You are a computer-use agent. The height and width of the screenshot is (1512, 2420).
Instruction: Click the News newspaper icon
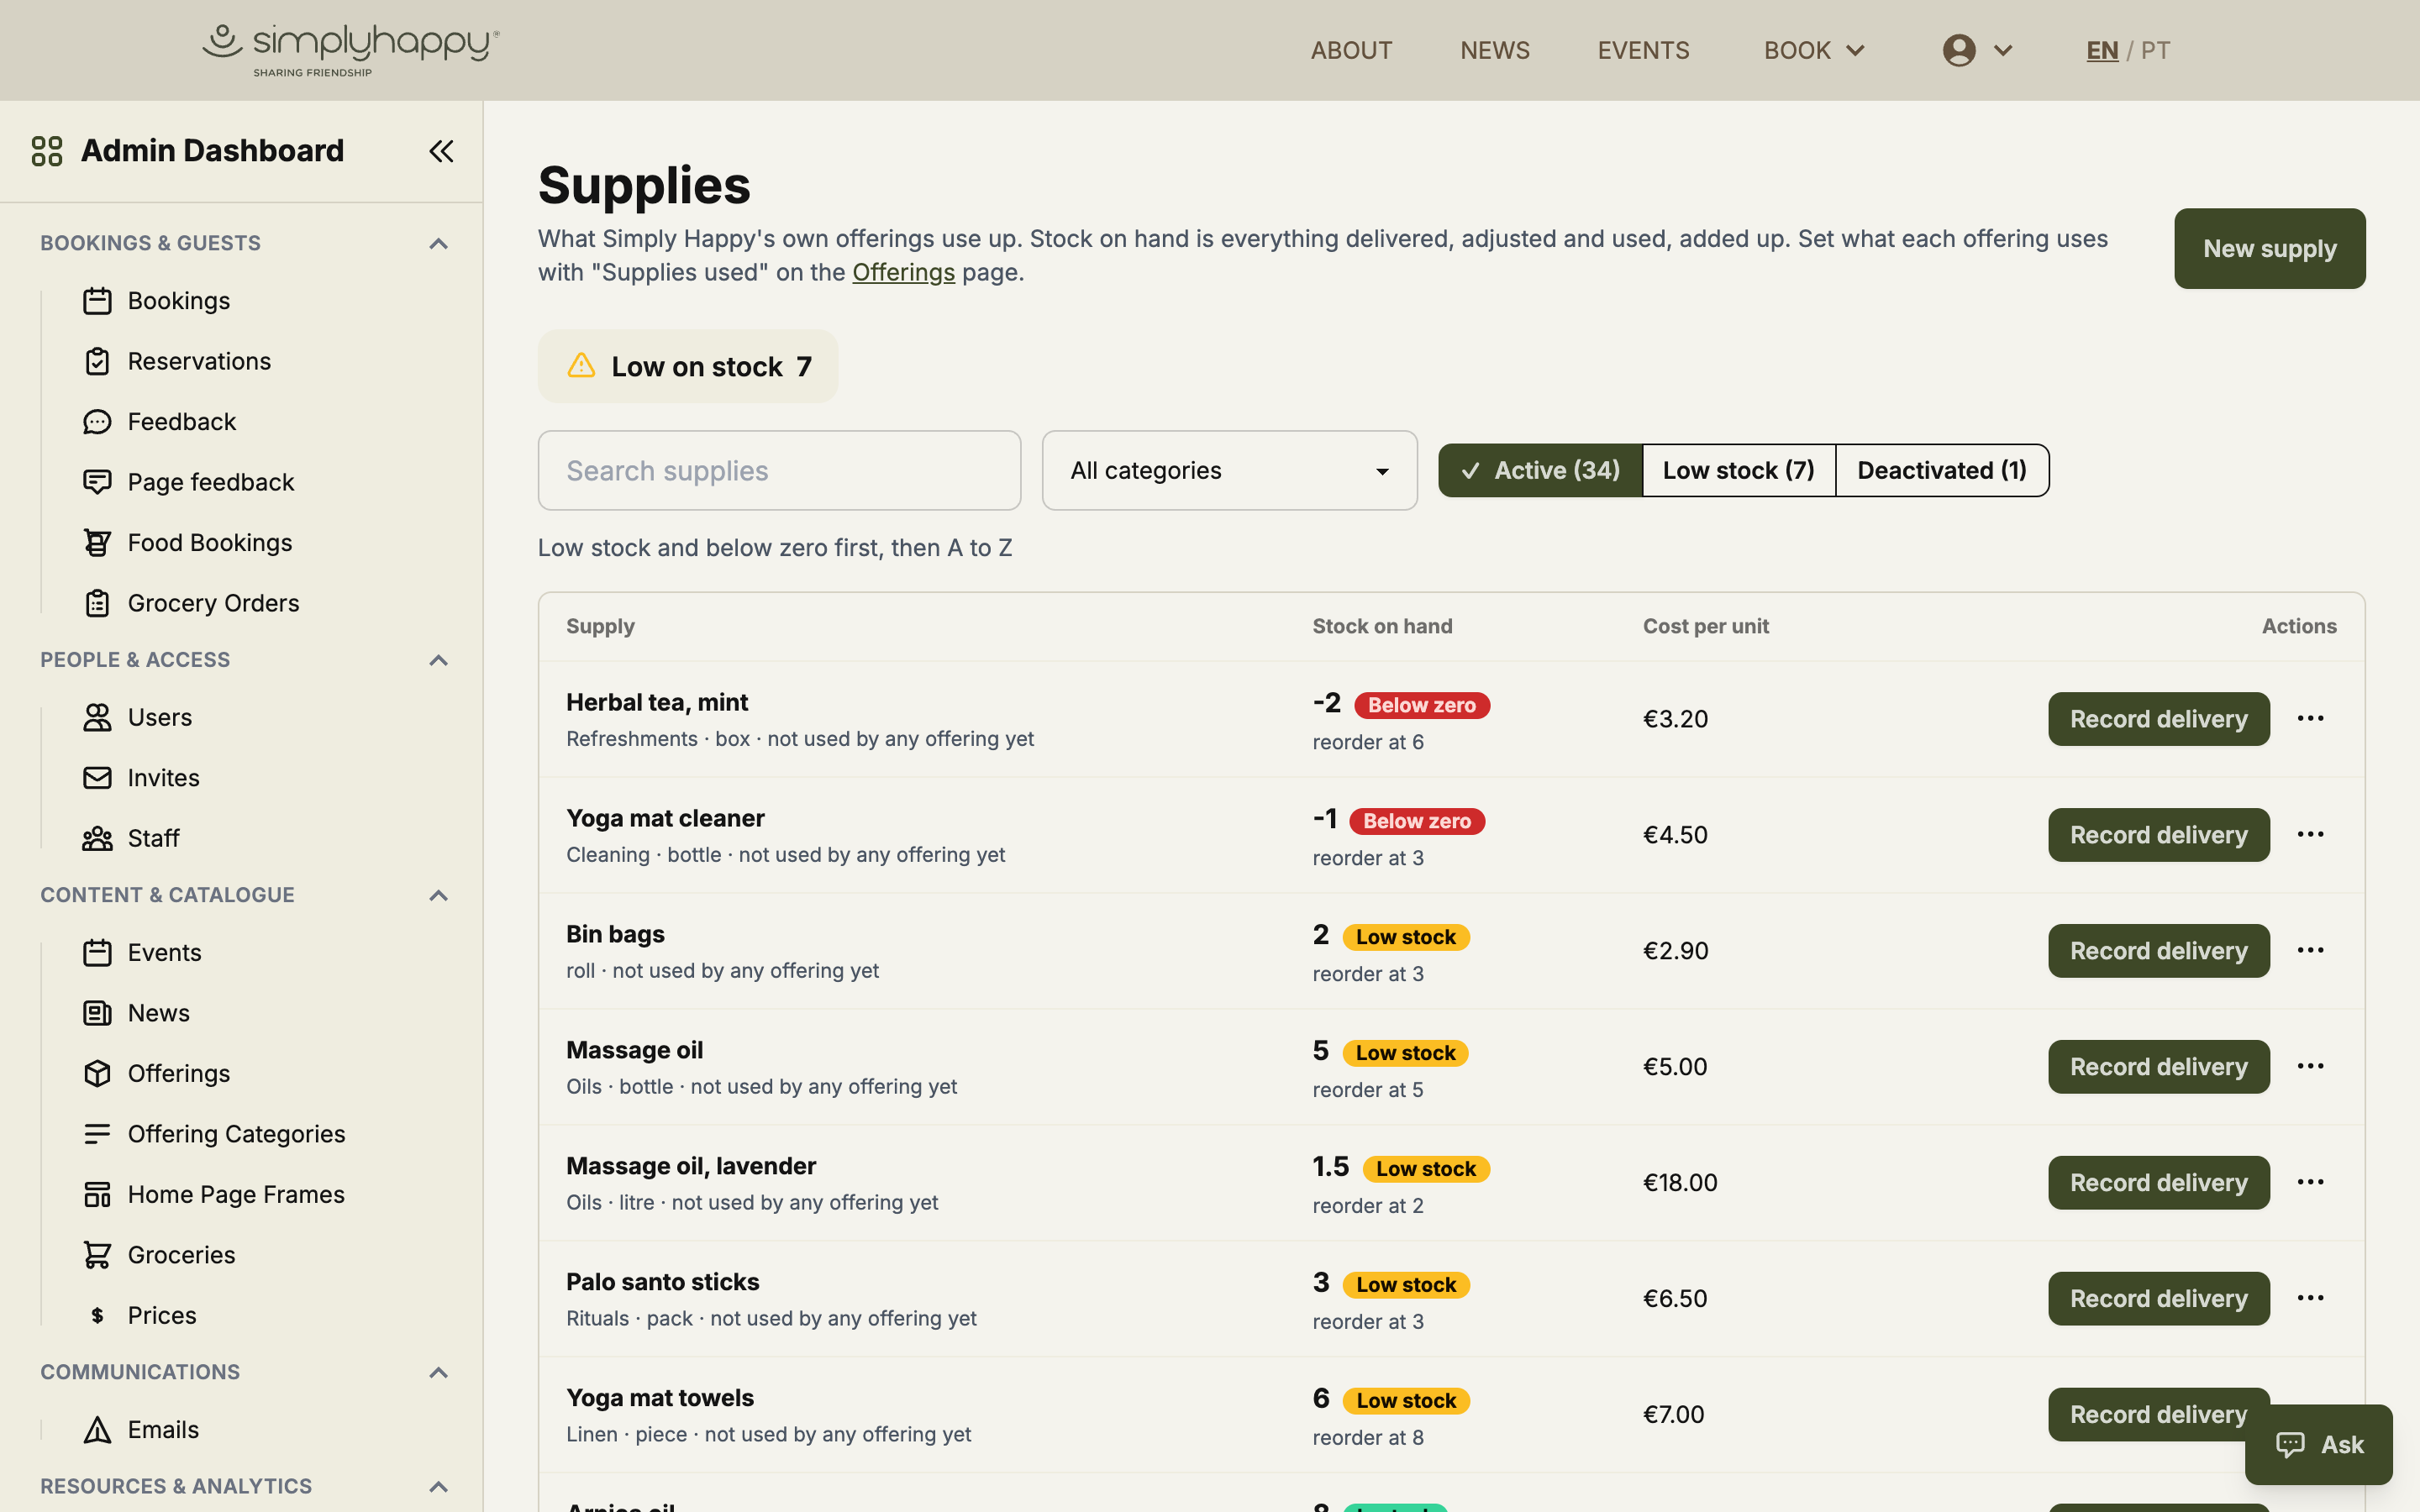point(97,1013)
